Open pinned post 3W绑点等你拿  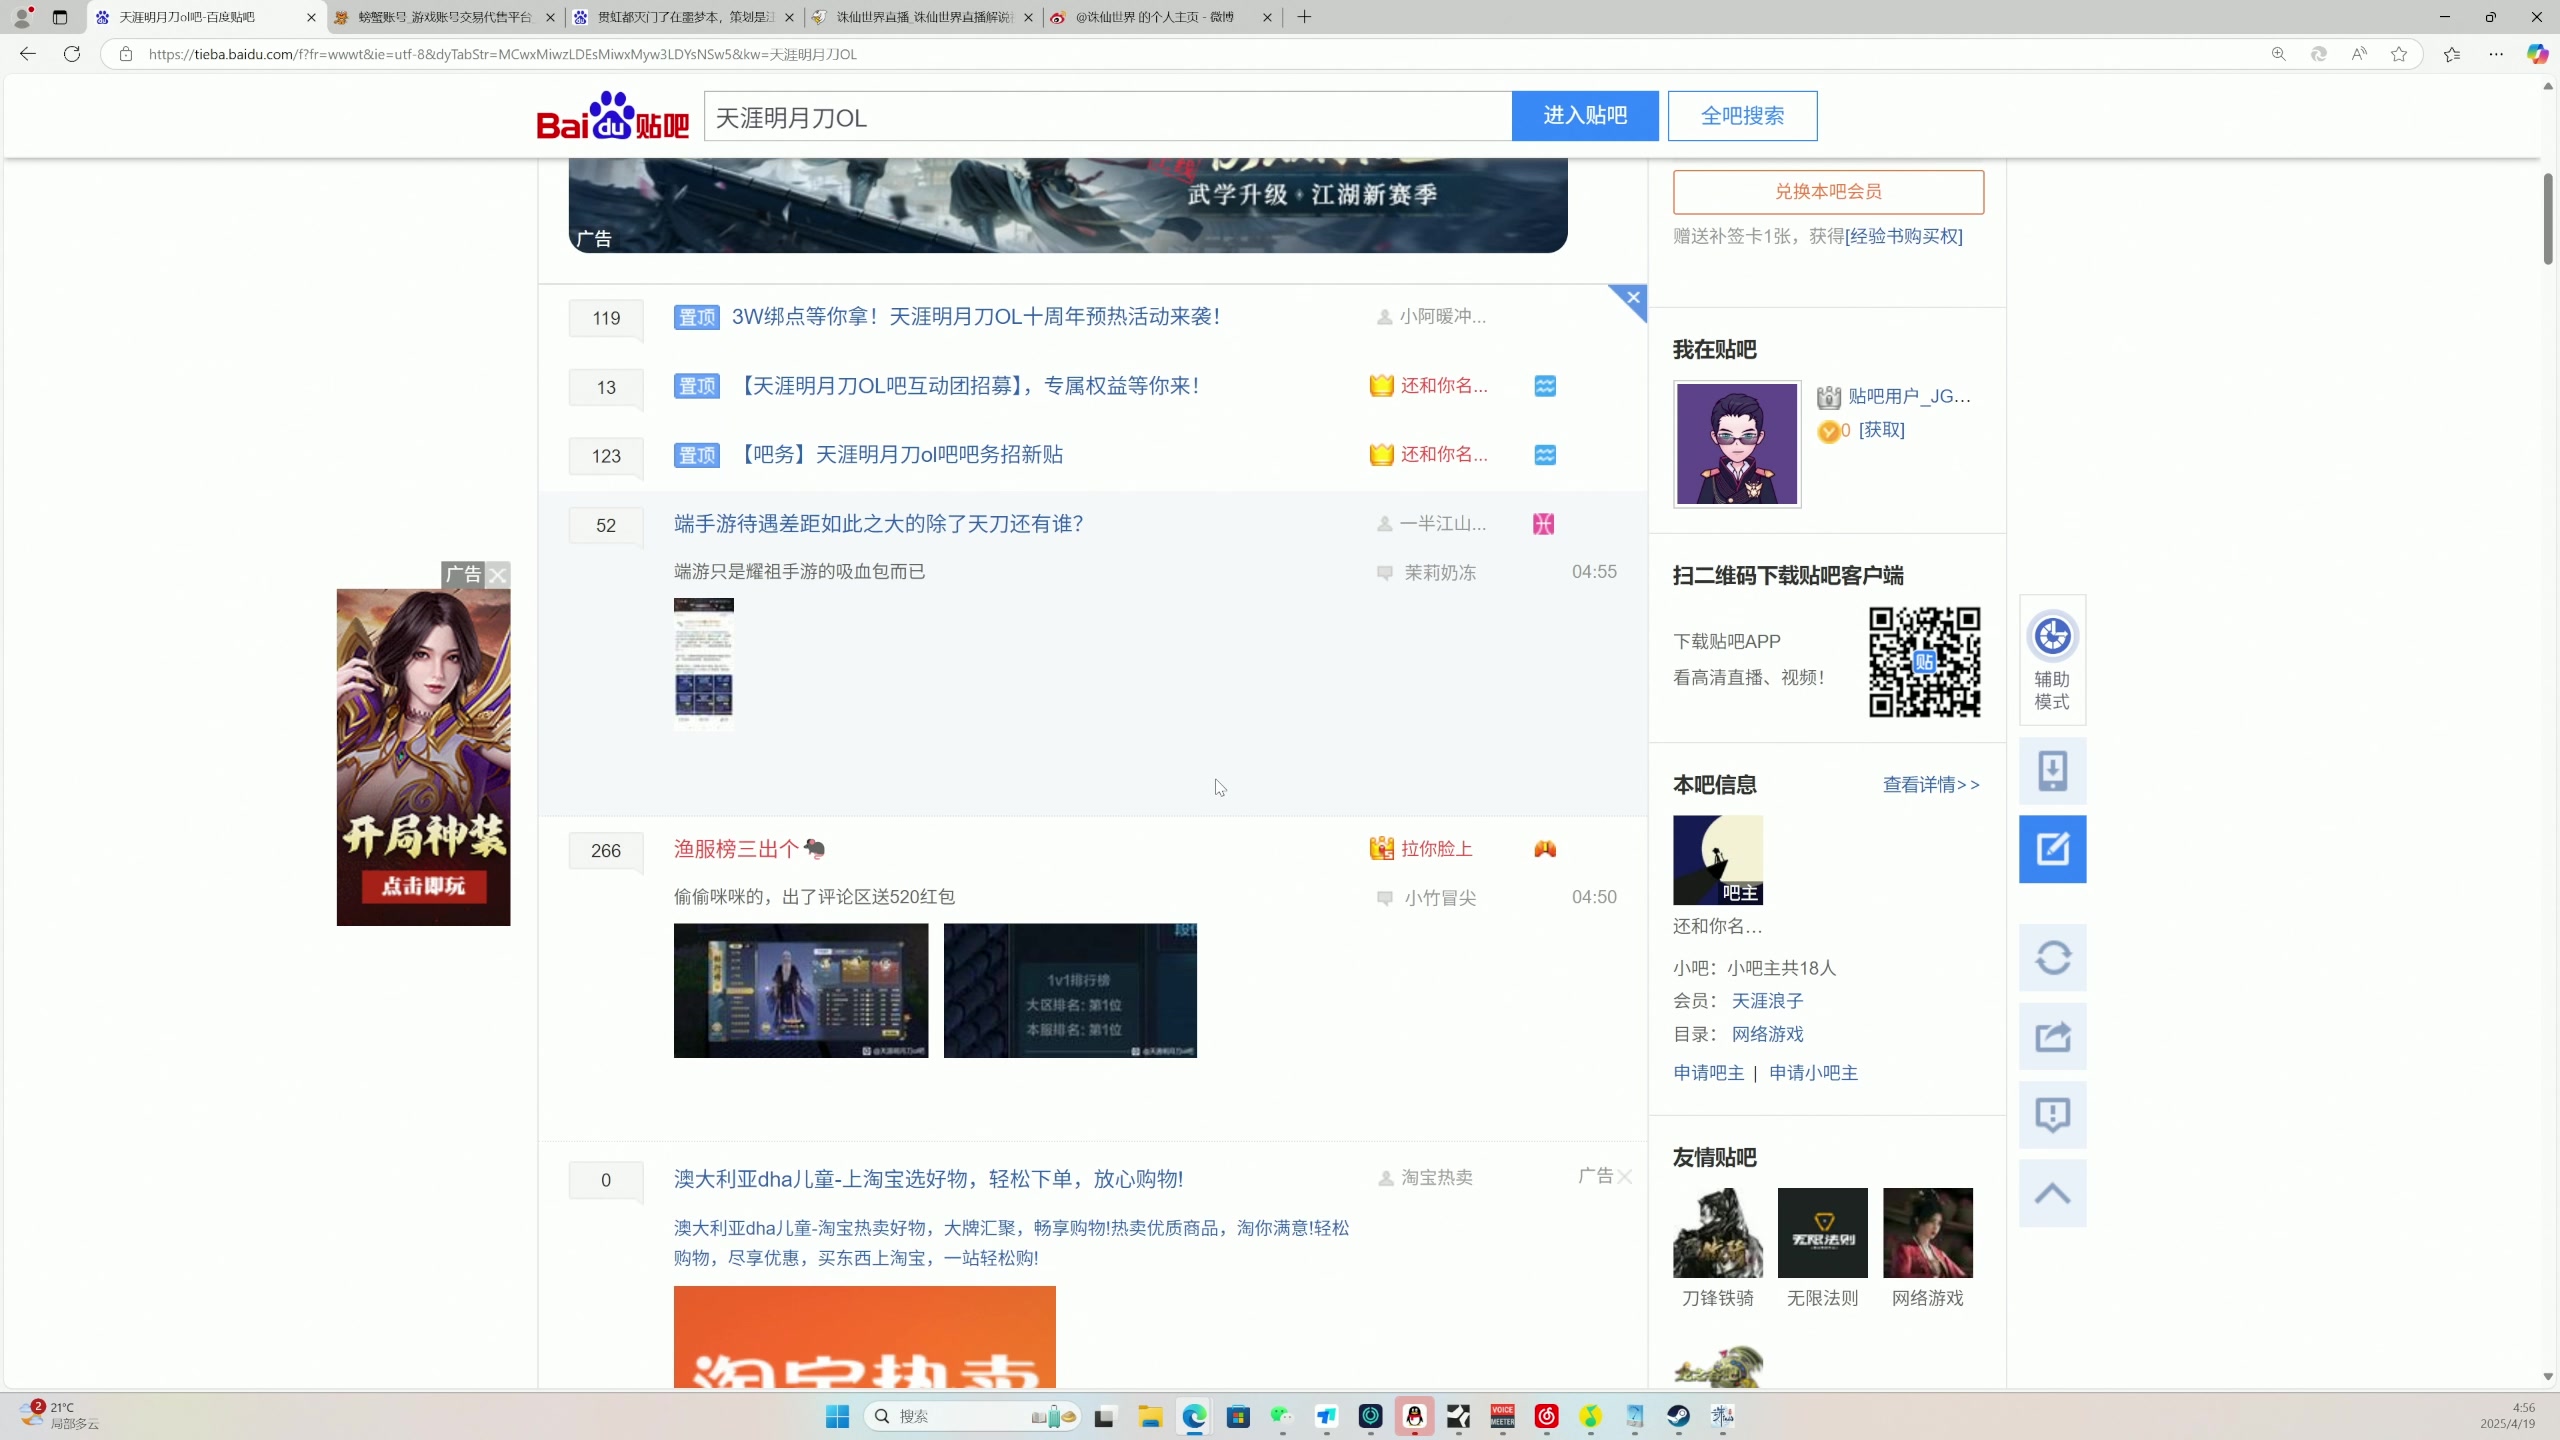[975, 317]
